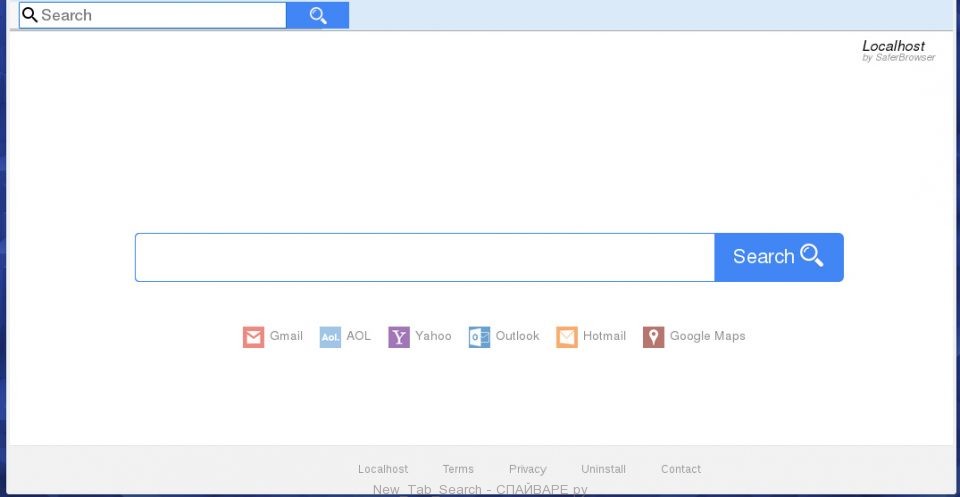960x497 pixels.
Task: Open the AOL icon shortcut
Action: tap(330, 337)
